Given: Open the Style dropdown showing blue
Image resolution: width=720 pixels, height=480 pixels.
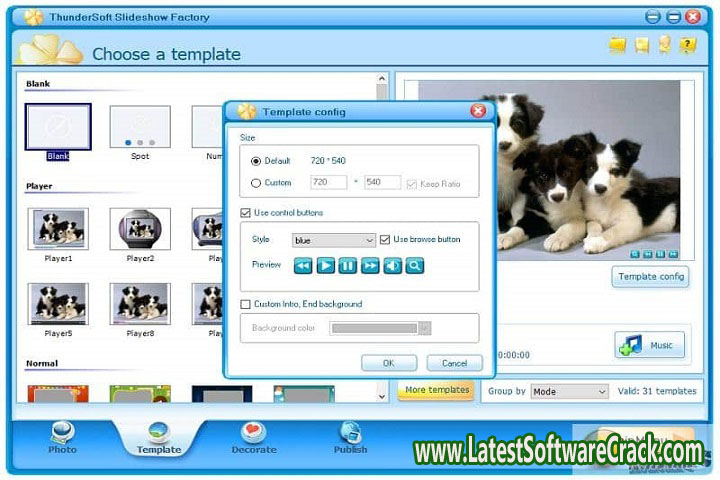Looking at the screenshot, I should pyautogui.click(x=334, y=240).
